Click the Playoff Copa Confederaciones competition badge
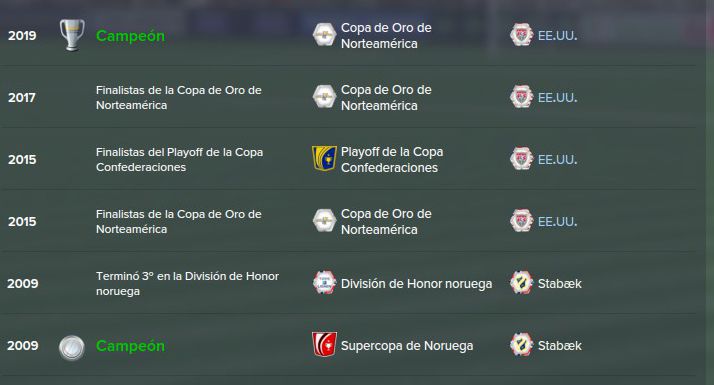This screenshot has width=714, height=385. 324,159
